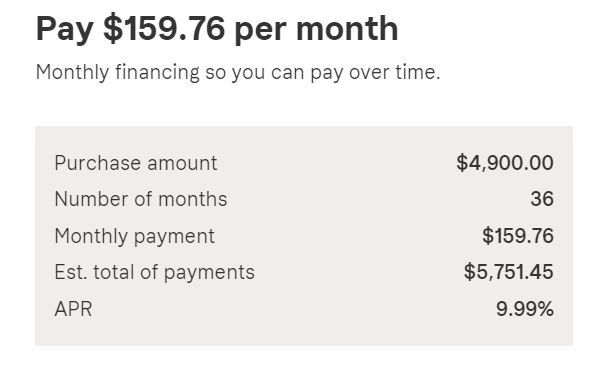Viewport: 606px width, 372px height.
Task: Click the 'Purchase amount' label
Action: (136, 163)
